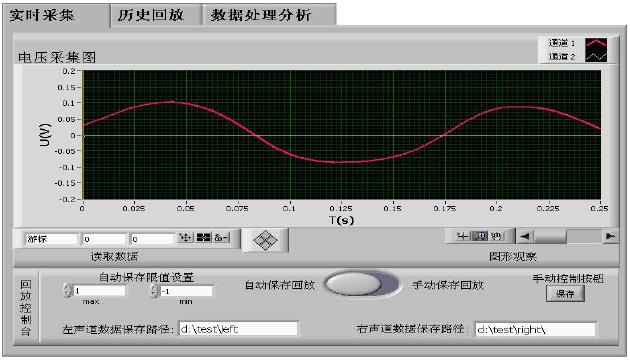The height and width of the screenshot is (360, 630).
Task: Click the 保存 manual save button
Action: [x=565, y=294]
